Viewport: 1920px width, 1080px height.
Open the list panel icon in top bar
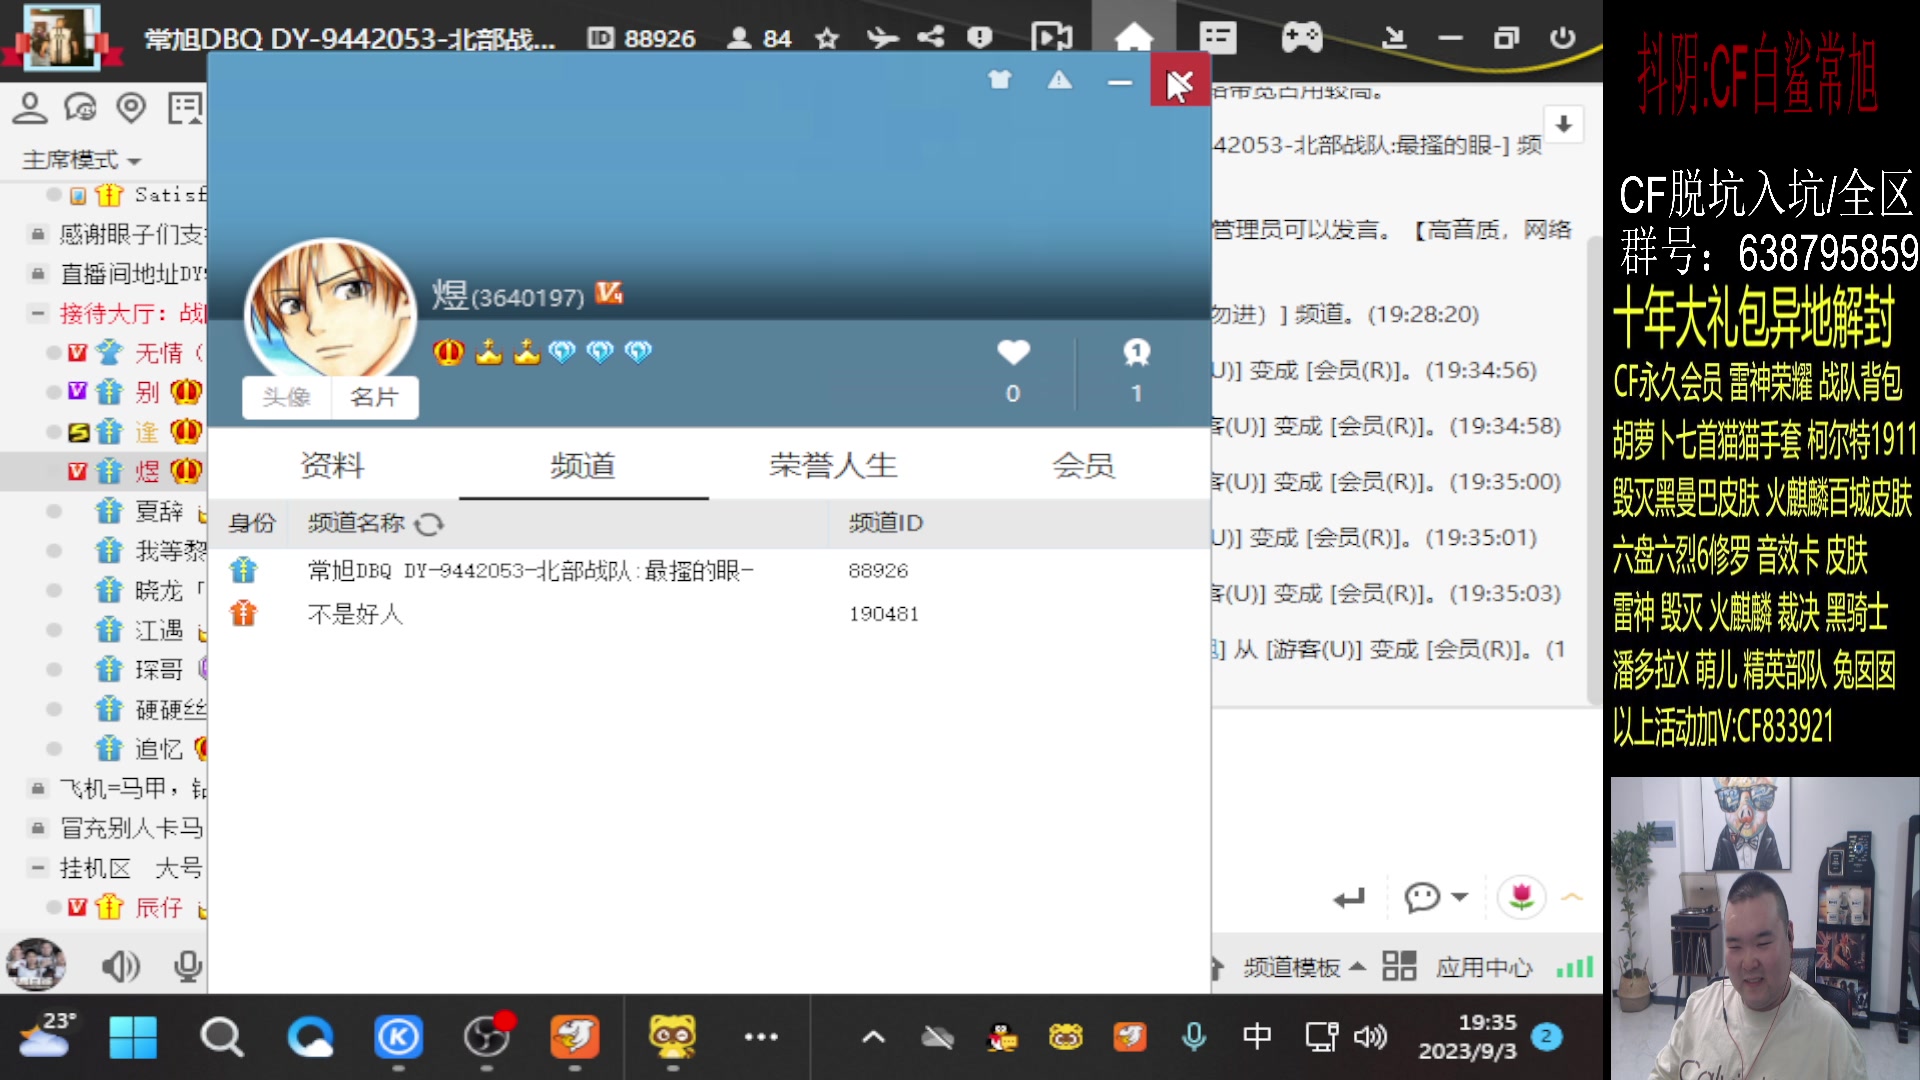tap(1217, 38)
